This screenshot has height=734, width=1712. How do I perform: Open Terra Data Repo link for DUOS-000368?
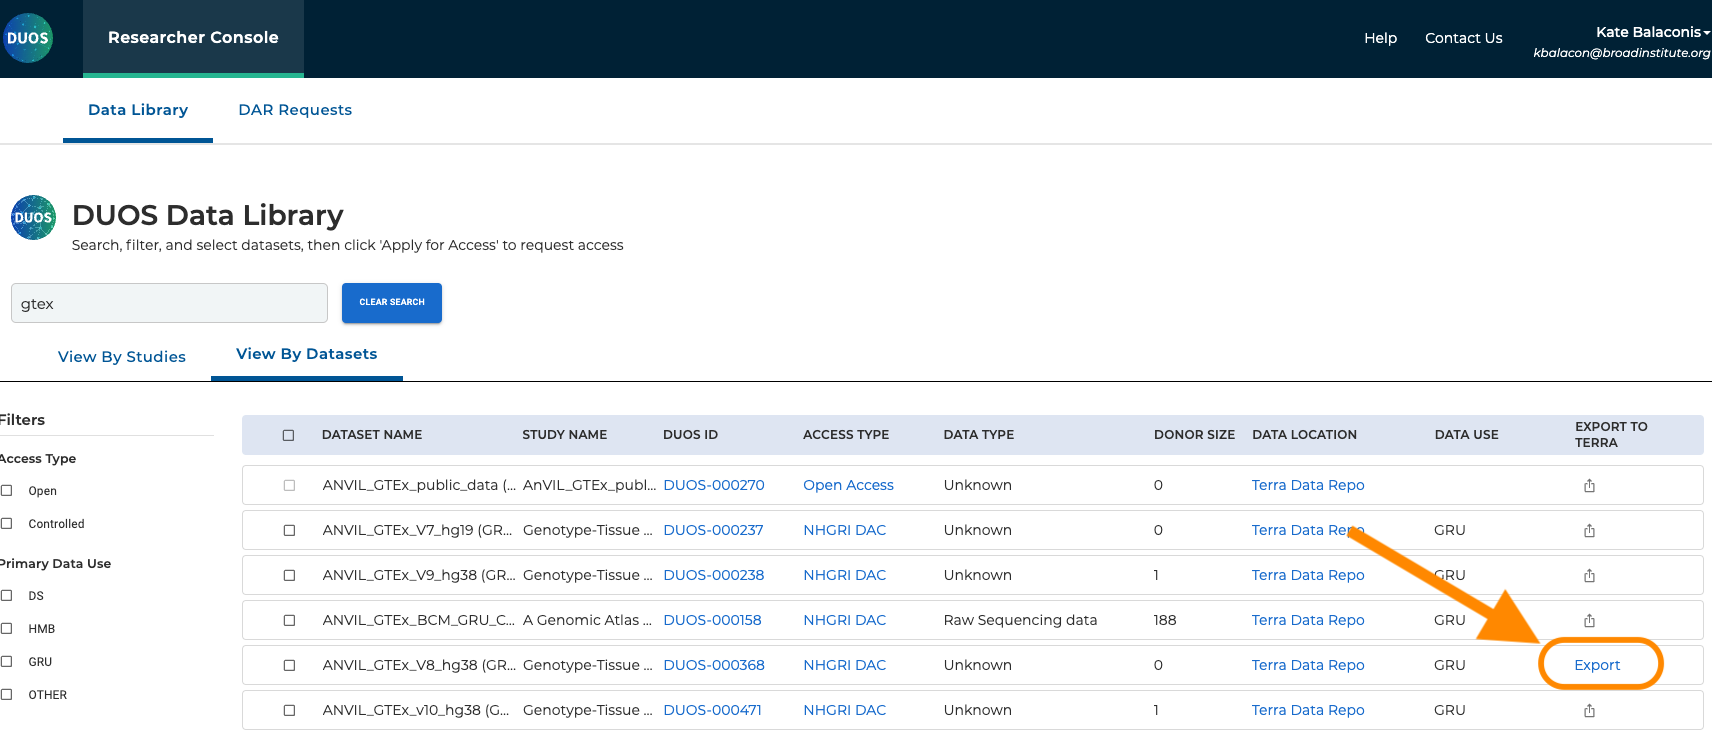pos(1308,665)
